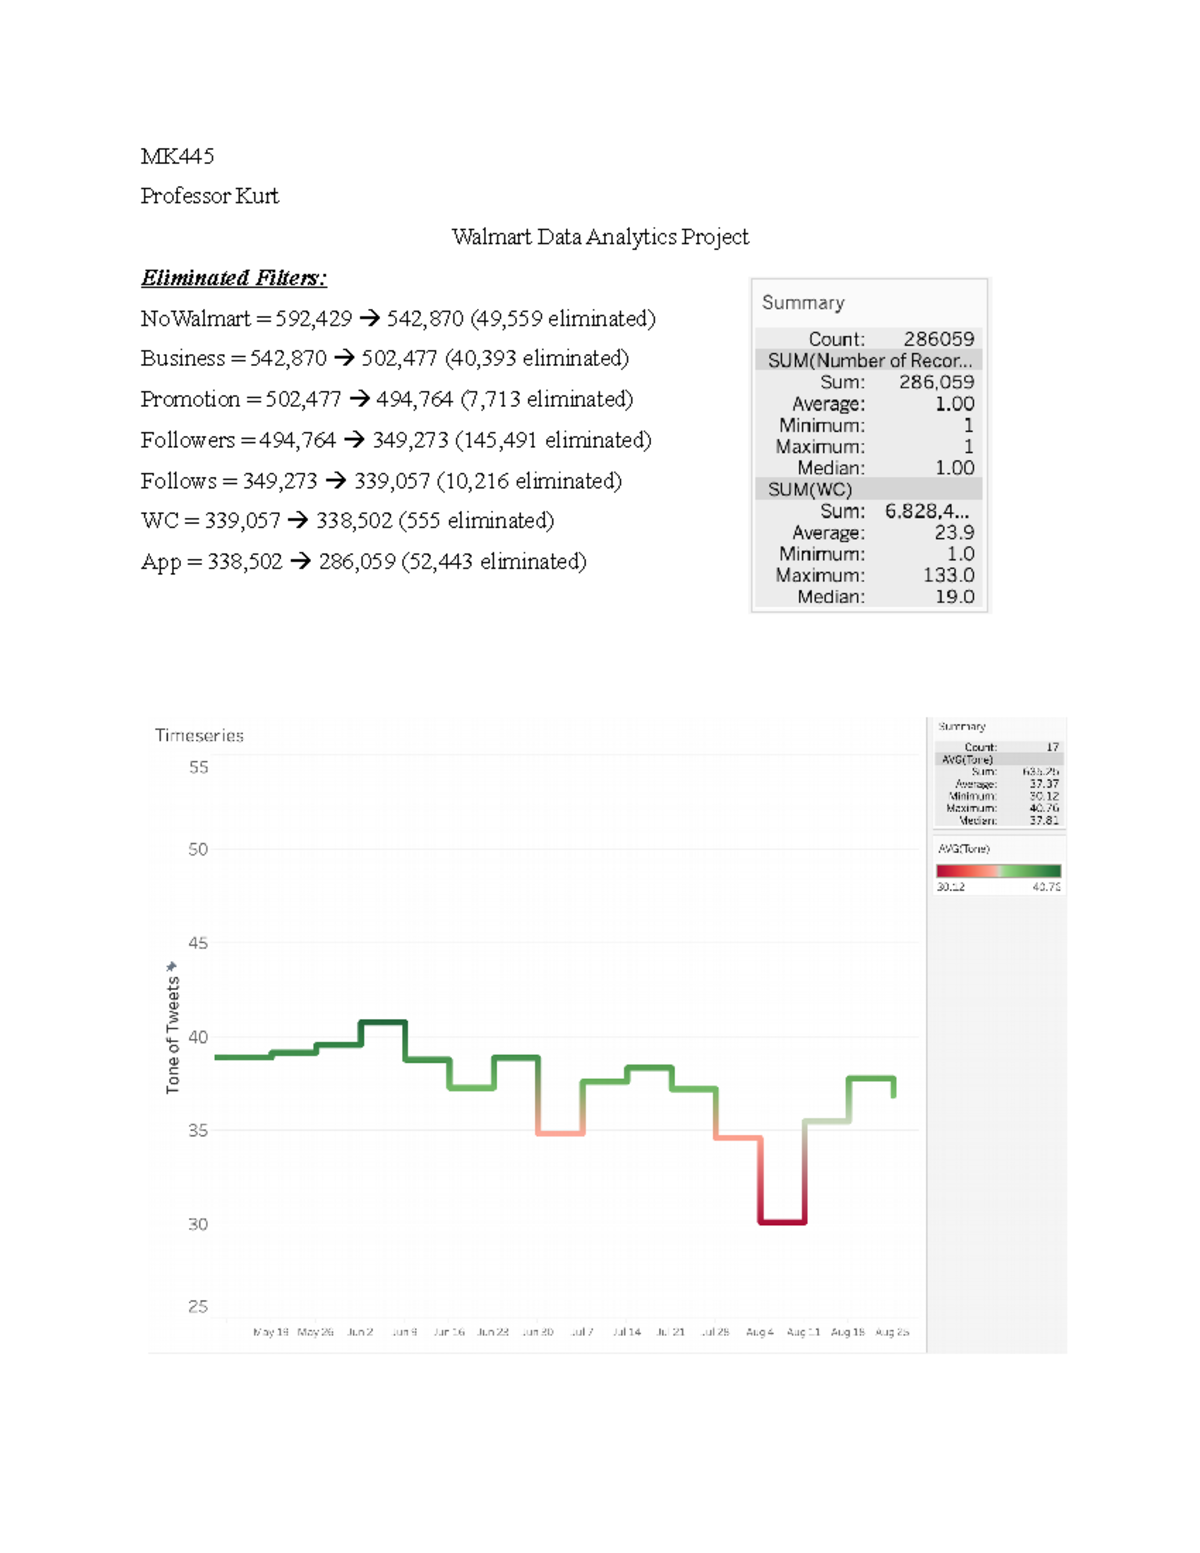The width and height of the screenshot is (1200, 1553).
Task: Click the 40 tick on the vertical axis
Action: (x=198, y=1038)
